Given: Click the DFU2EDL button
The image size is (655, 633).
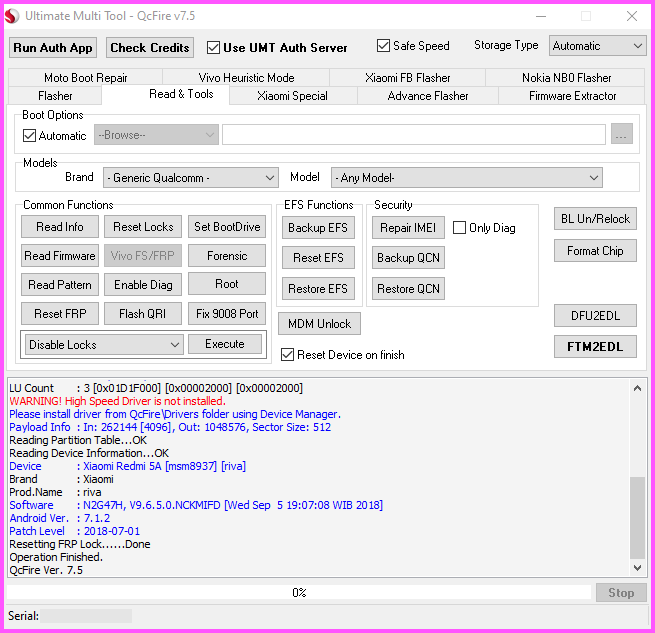Looking at the screenshot, I should [595, 315].
